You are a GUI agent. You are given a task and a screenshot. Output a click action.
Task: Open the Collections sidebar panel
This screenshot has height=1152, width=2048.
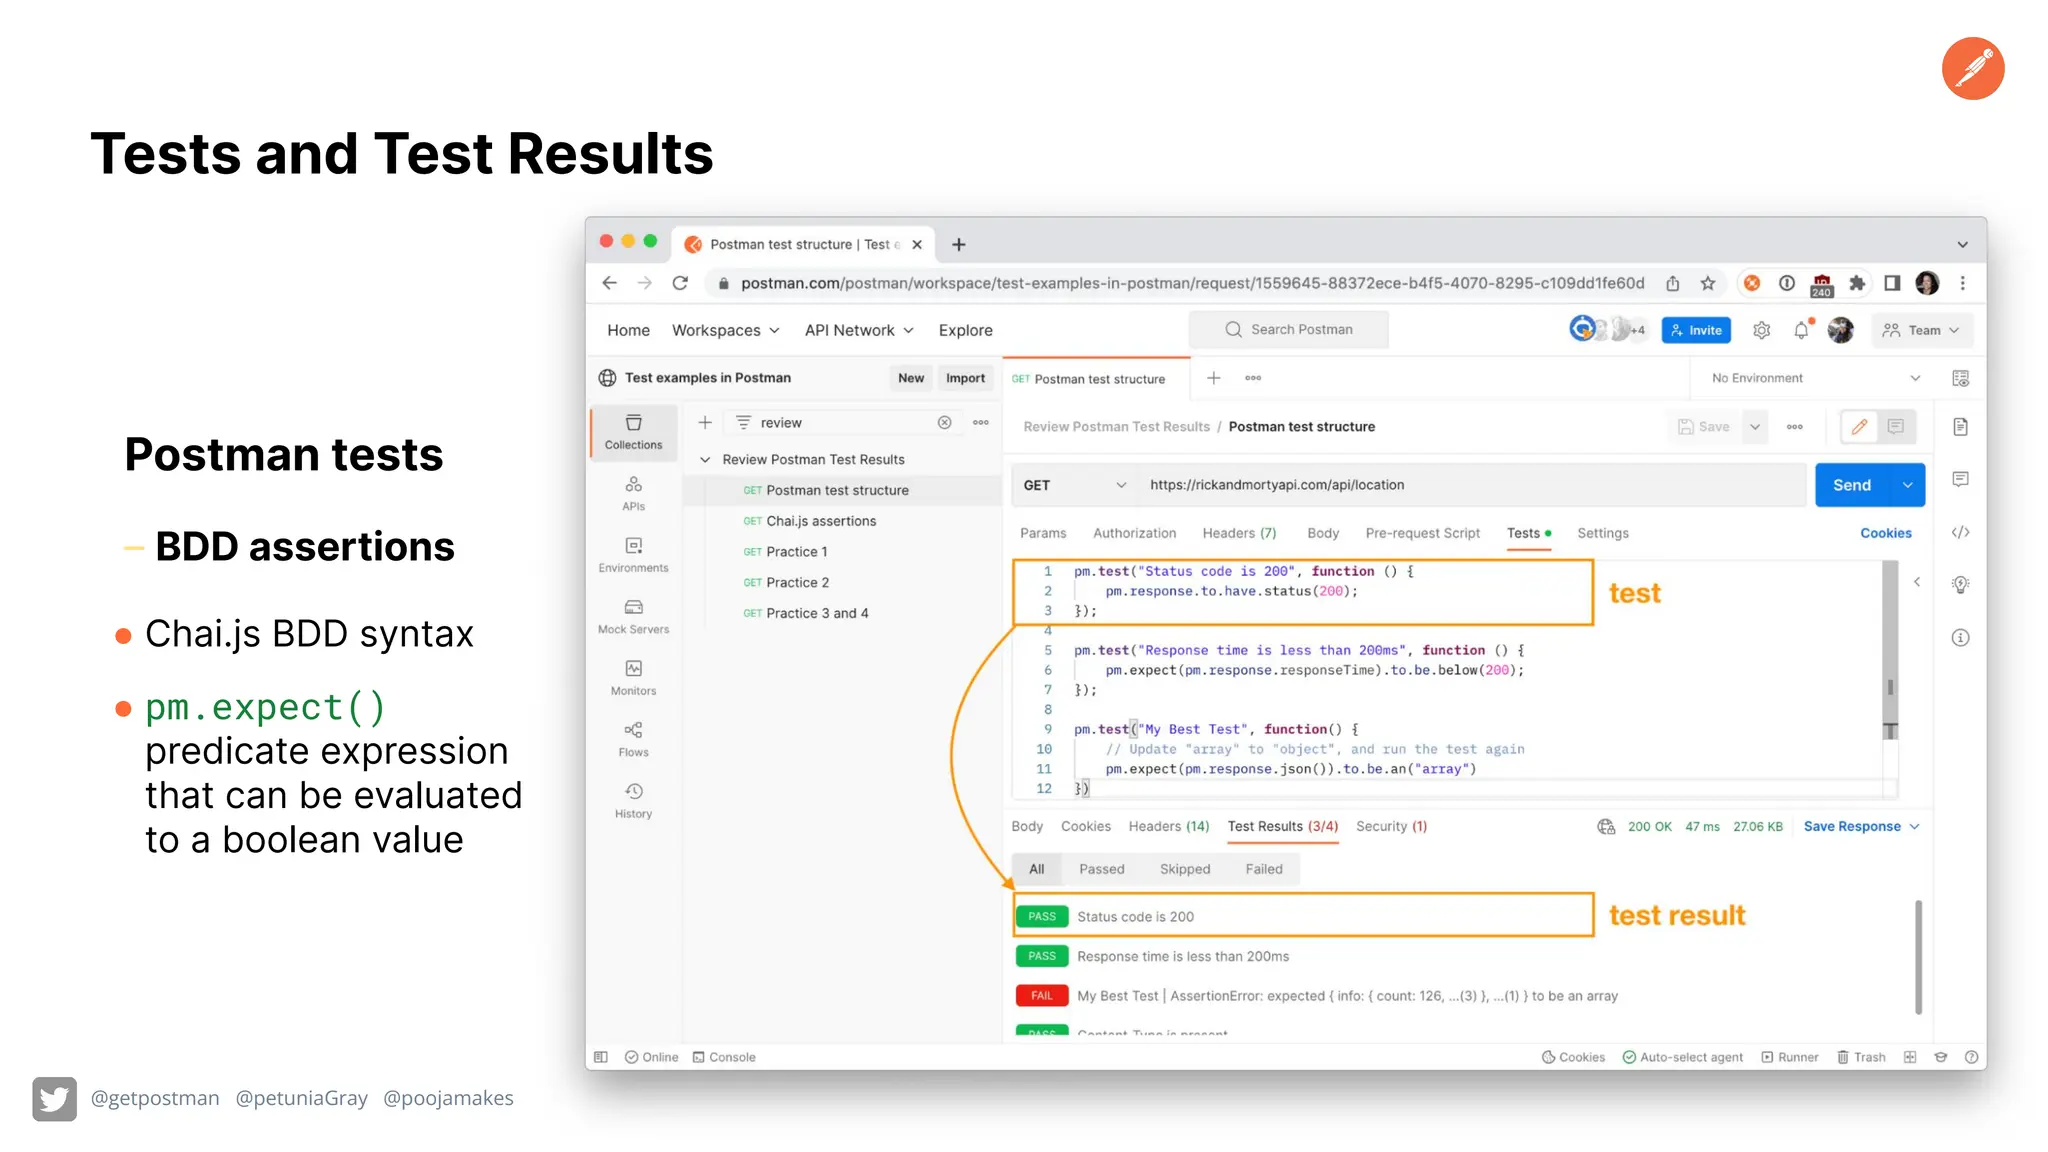click(633, 431)
